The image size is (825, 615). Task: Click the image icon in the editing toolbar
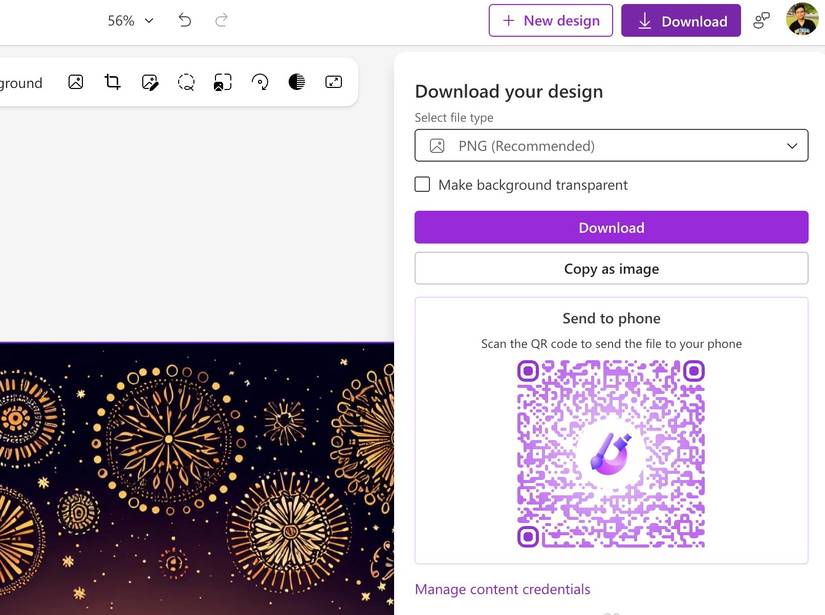click(x=76, y=82)
